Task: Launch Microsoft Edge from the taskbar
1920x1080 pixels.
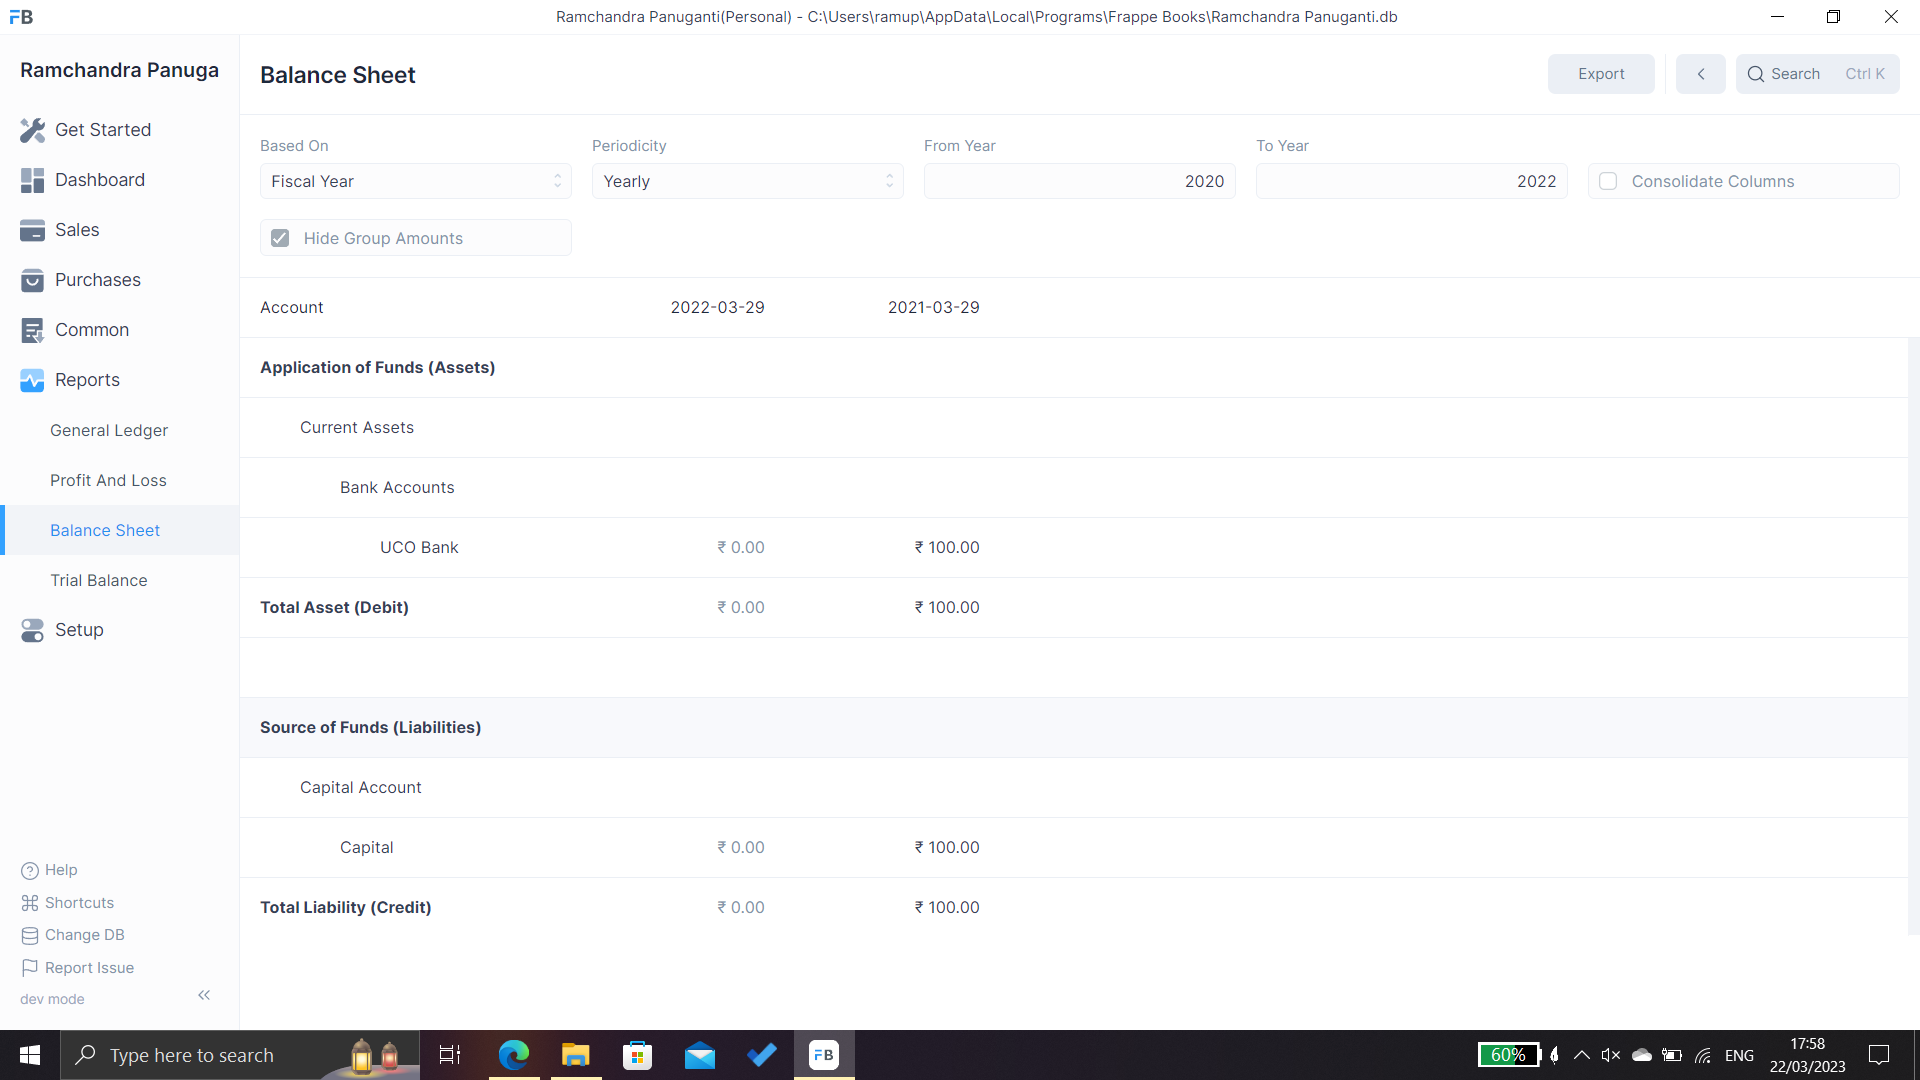Action: point(513,1055)
